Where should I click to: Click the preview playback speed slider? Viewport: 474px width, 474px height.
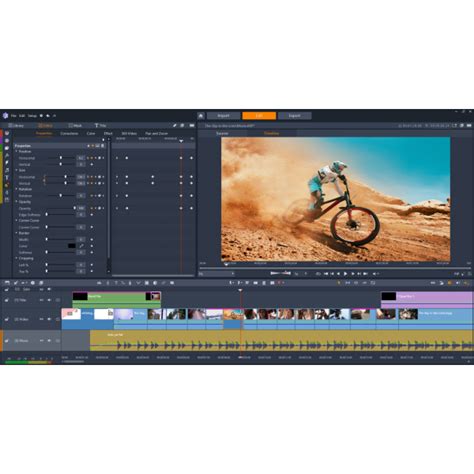[x=280, y=273]
